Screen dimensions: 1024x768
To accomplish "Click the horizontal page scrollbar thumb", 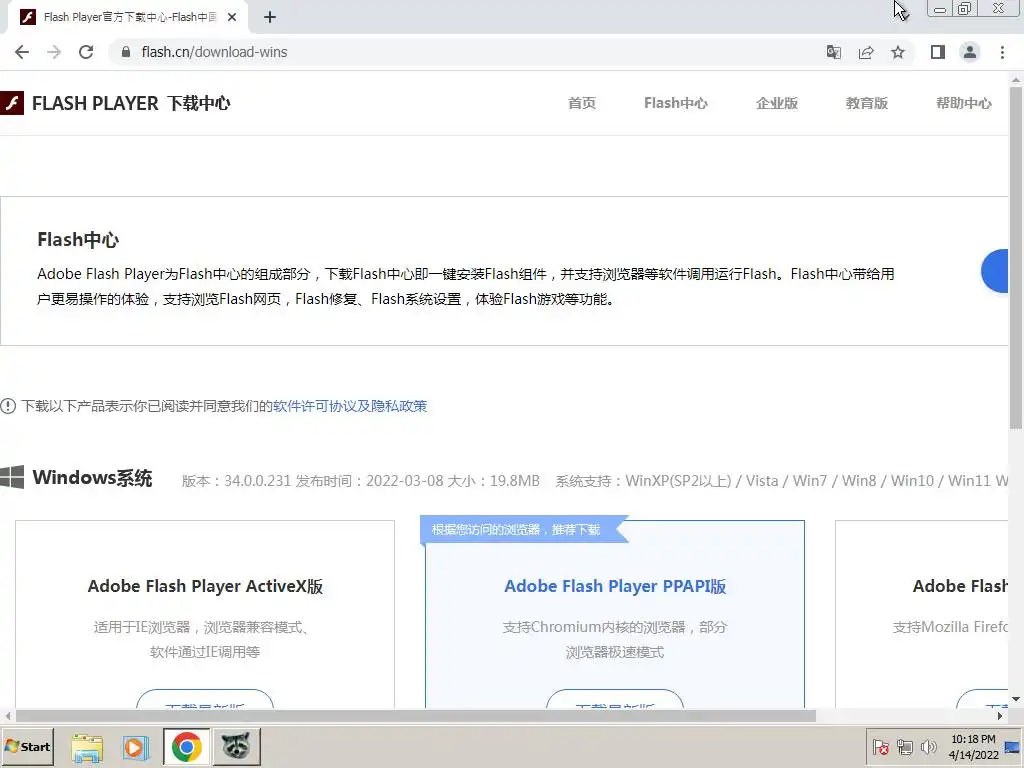I will 415,716.
